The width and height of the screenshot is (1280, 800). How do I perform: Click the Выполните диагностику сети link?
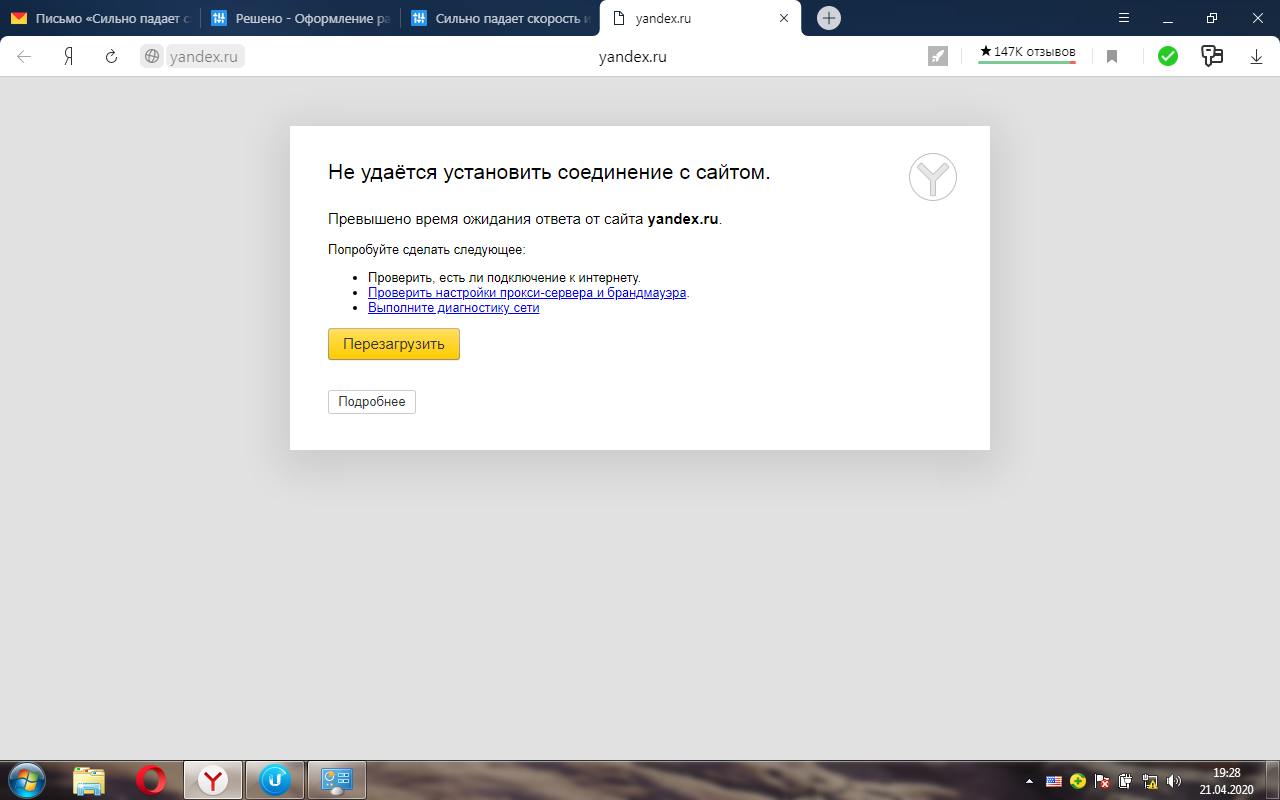point(454,308)
